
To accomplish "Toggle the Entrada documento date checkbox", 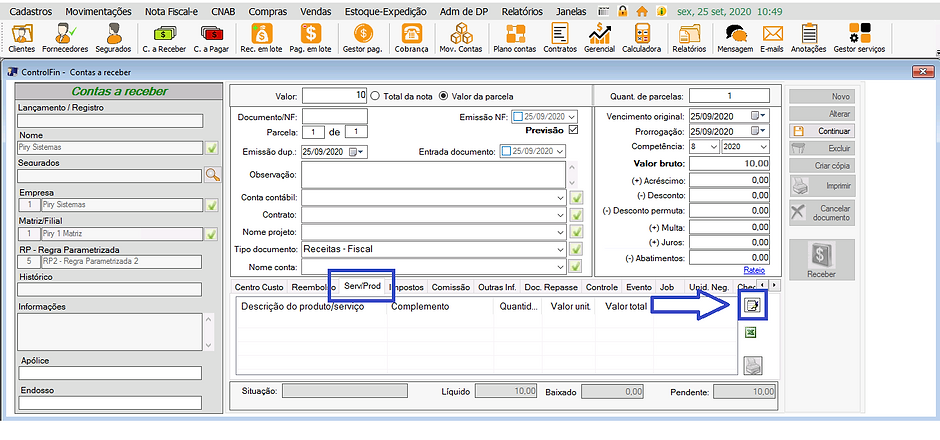I will coord(505,152).
